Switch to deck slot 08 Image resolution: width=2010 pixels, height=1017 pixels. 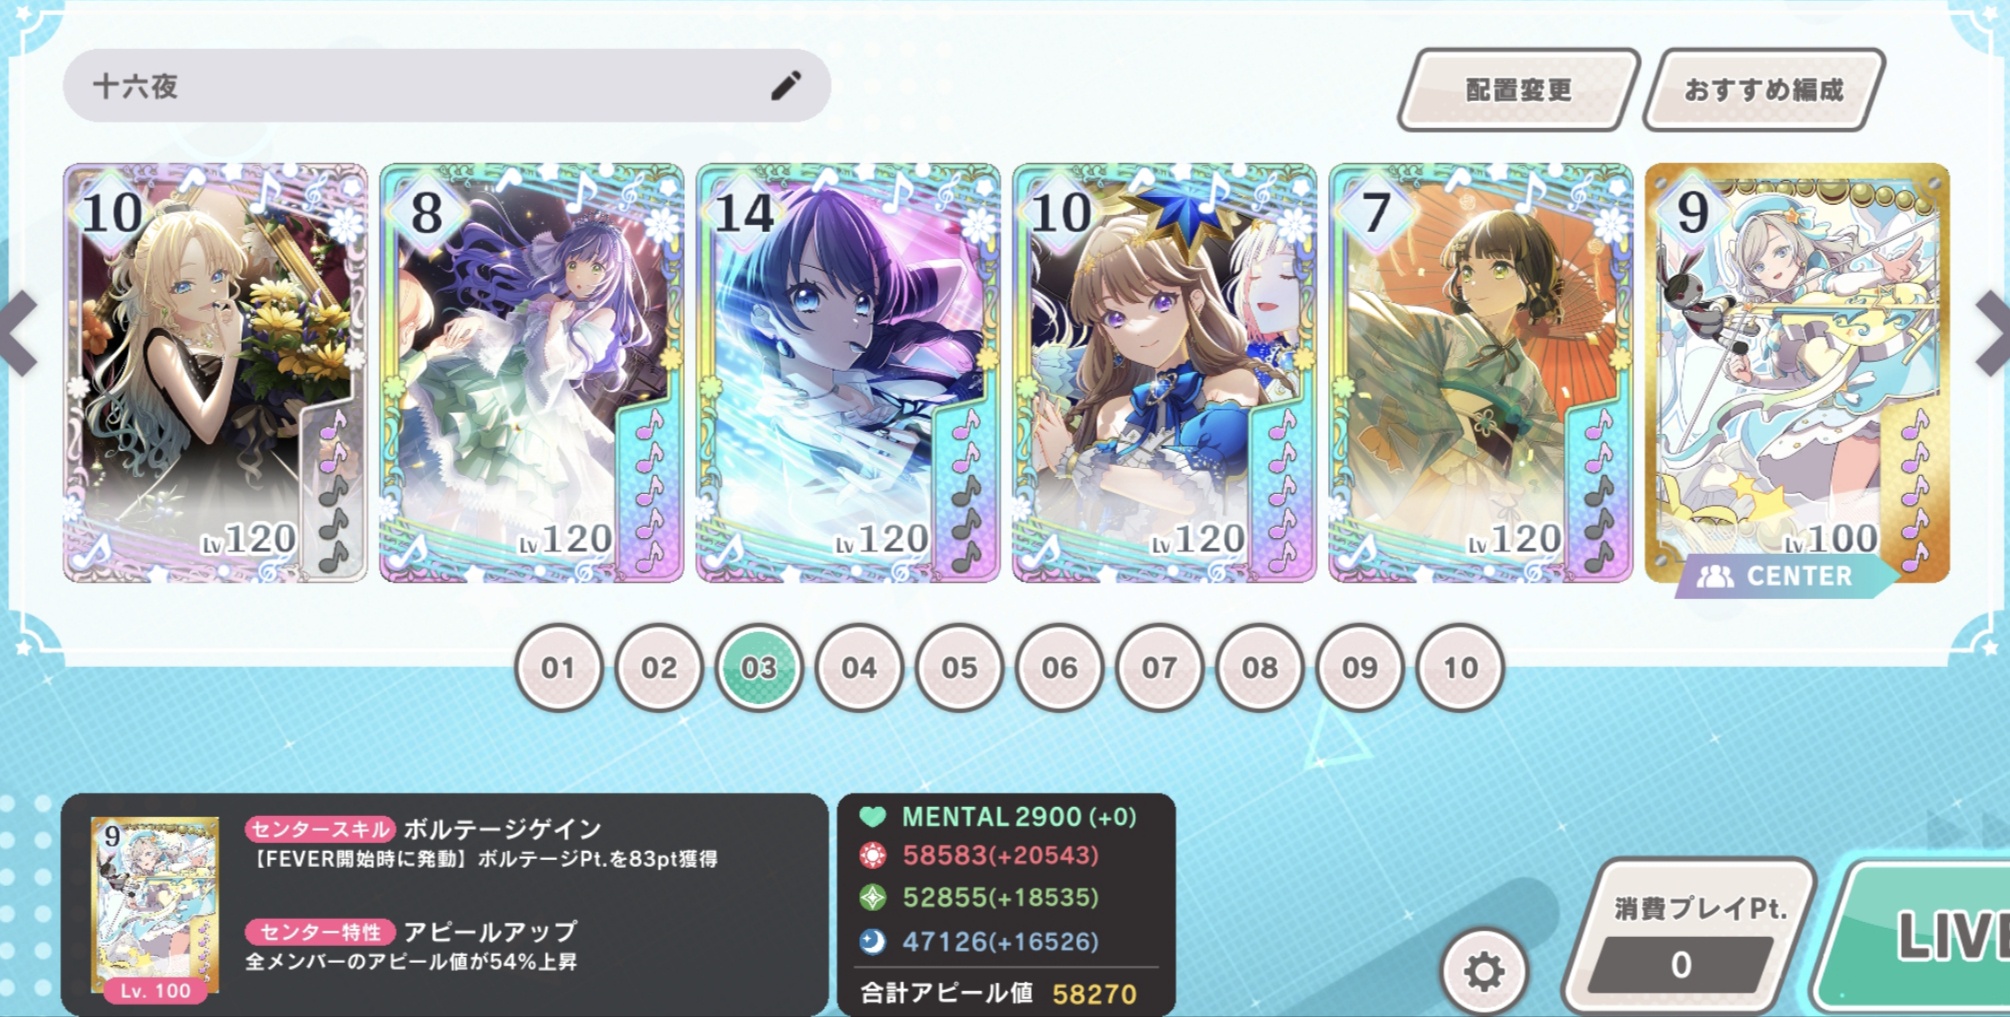[1259, 667]
